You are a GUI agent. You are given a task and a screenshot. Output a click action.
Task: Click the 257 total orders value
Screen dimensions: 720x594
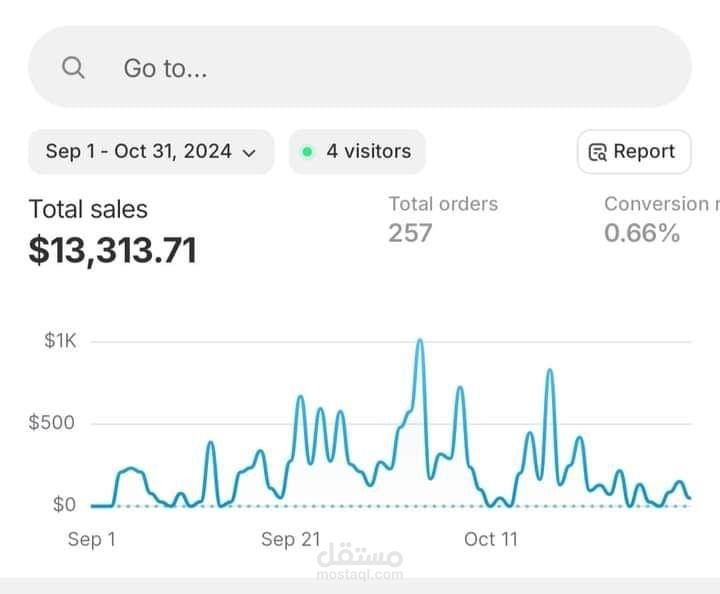click(x=410, y=233)
